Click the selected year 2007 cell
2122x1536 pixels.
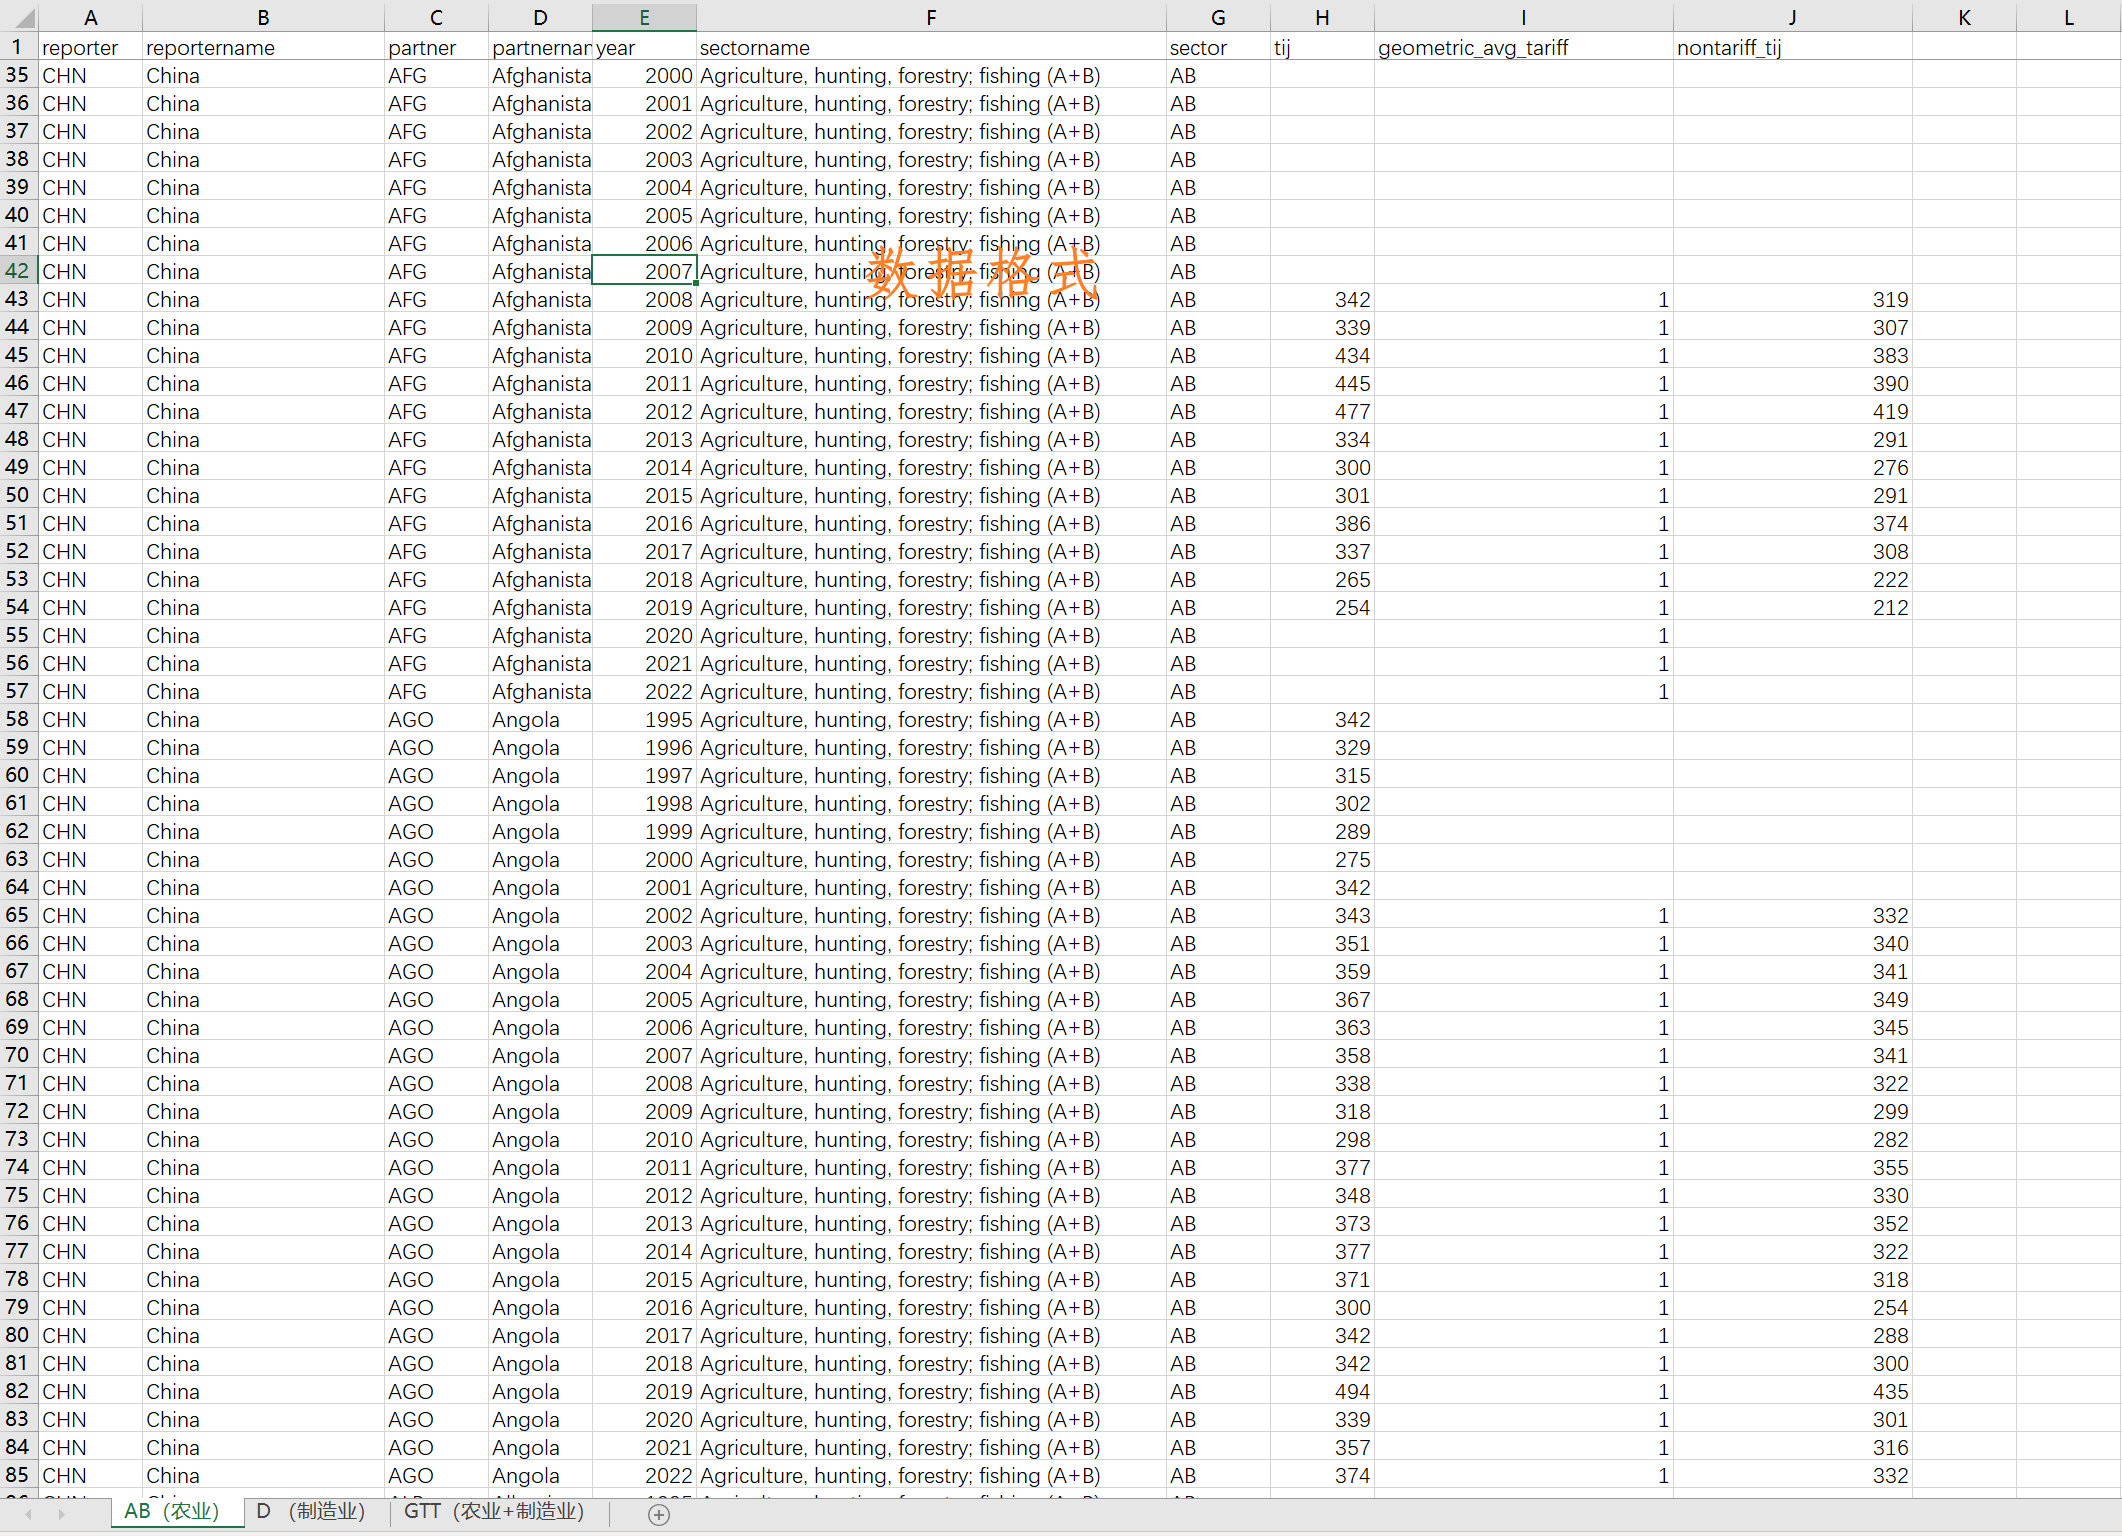pyautogui.click(x=644, y=271)
